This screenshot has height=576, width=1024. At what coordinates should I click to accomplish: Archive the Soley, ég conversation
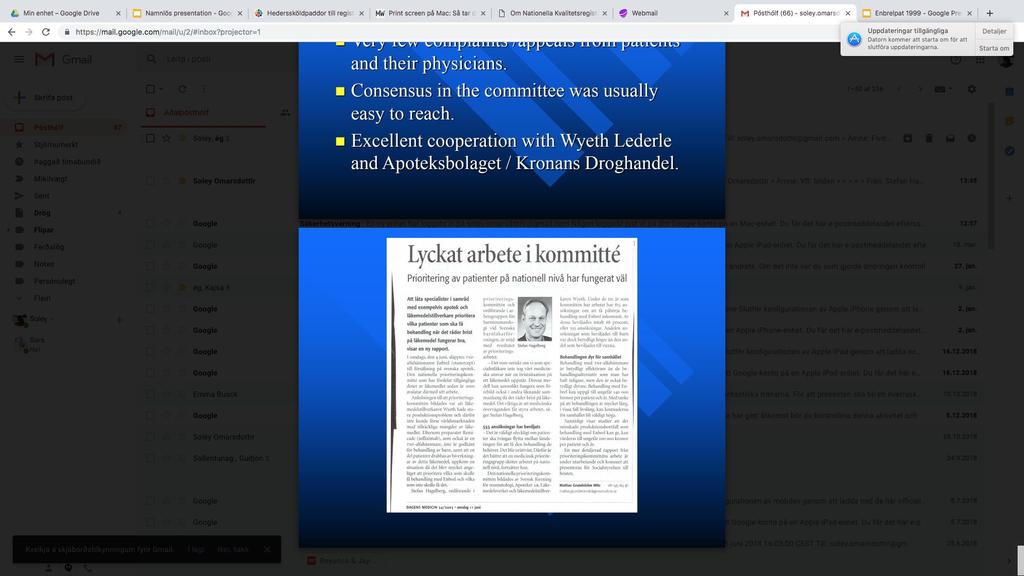(x=908, y=138)
